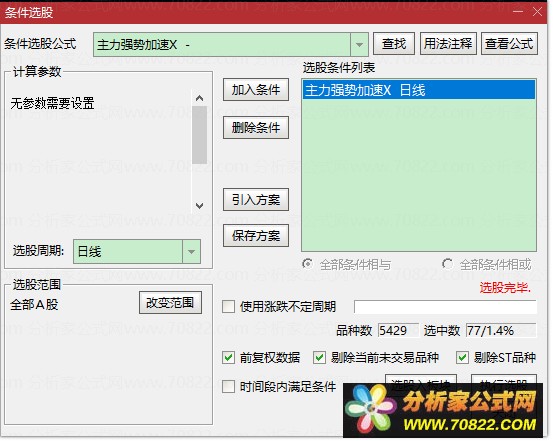Viewport: 553px width, 441px height.
Task: Expand the 选股周期 period dropdown arrow
Action: [x=192, y=252]
